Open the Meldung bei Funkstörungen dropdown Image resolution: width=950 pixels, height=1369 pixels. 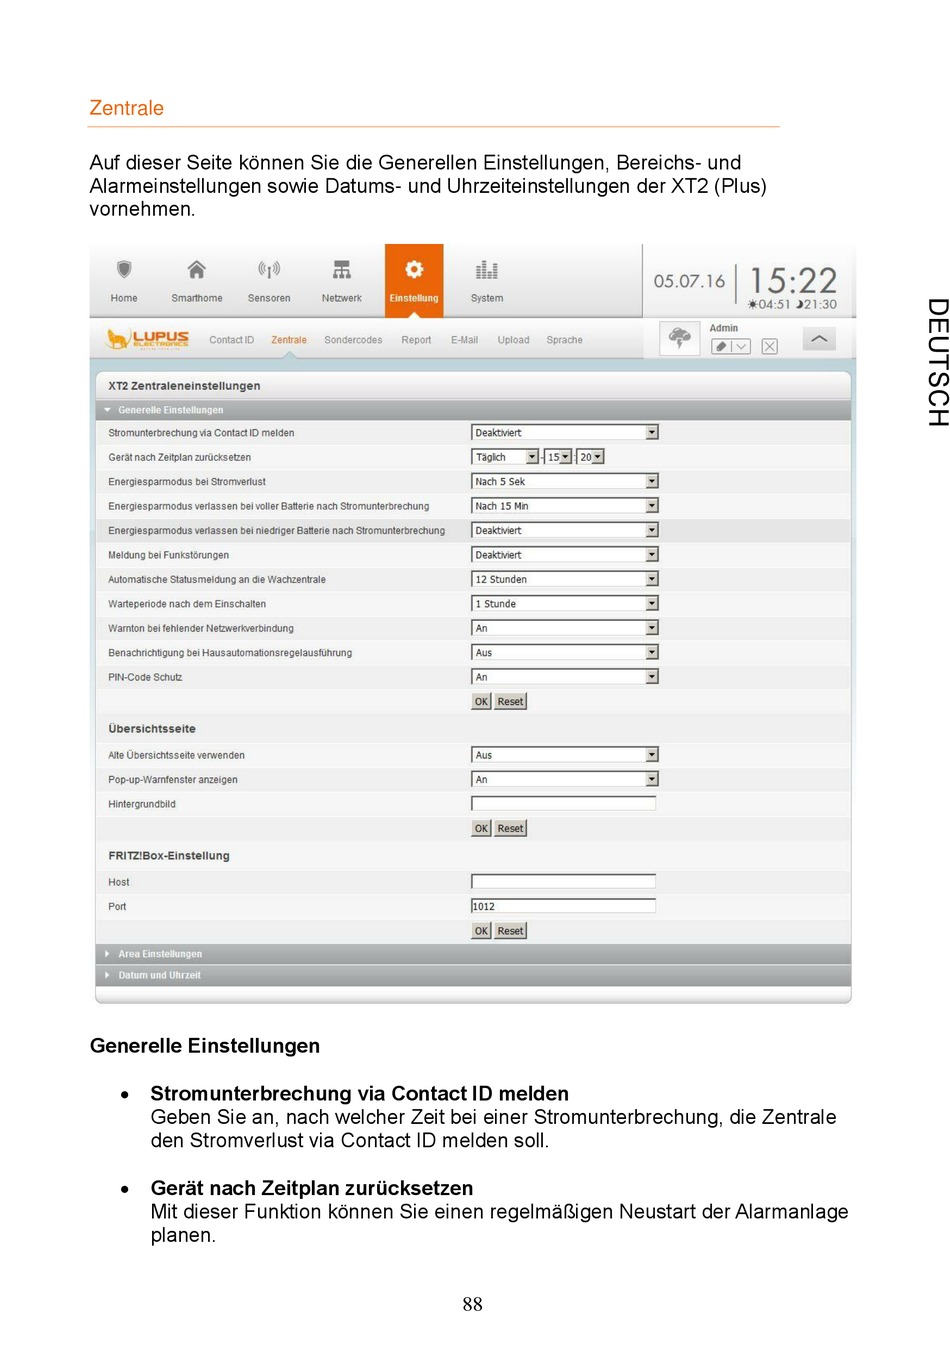coord(565,555)
